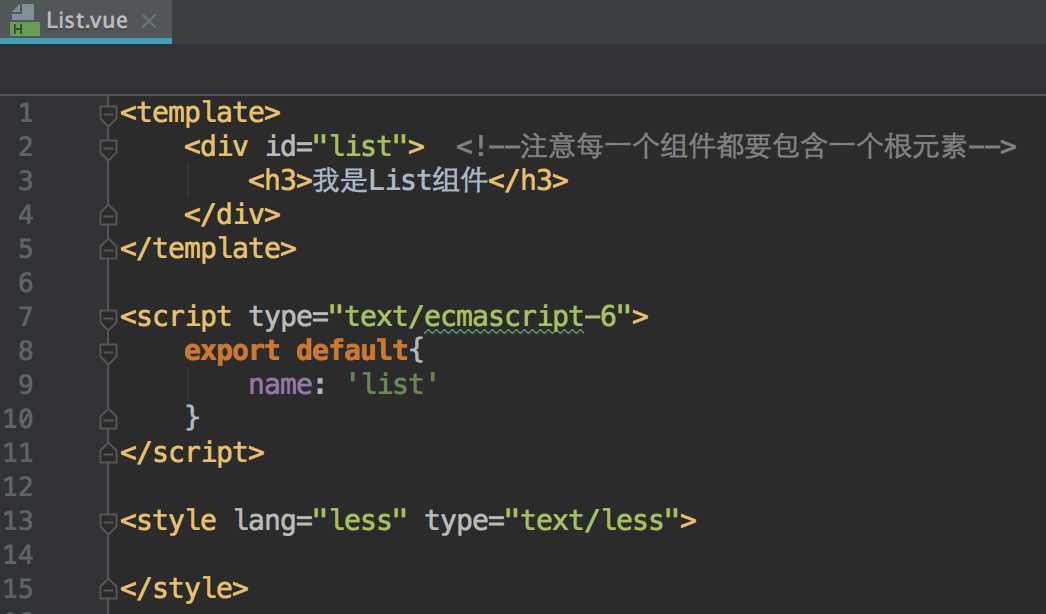
Task: Click the closing </template> tag
Action: pos(208,249)
